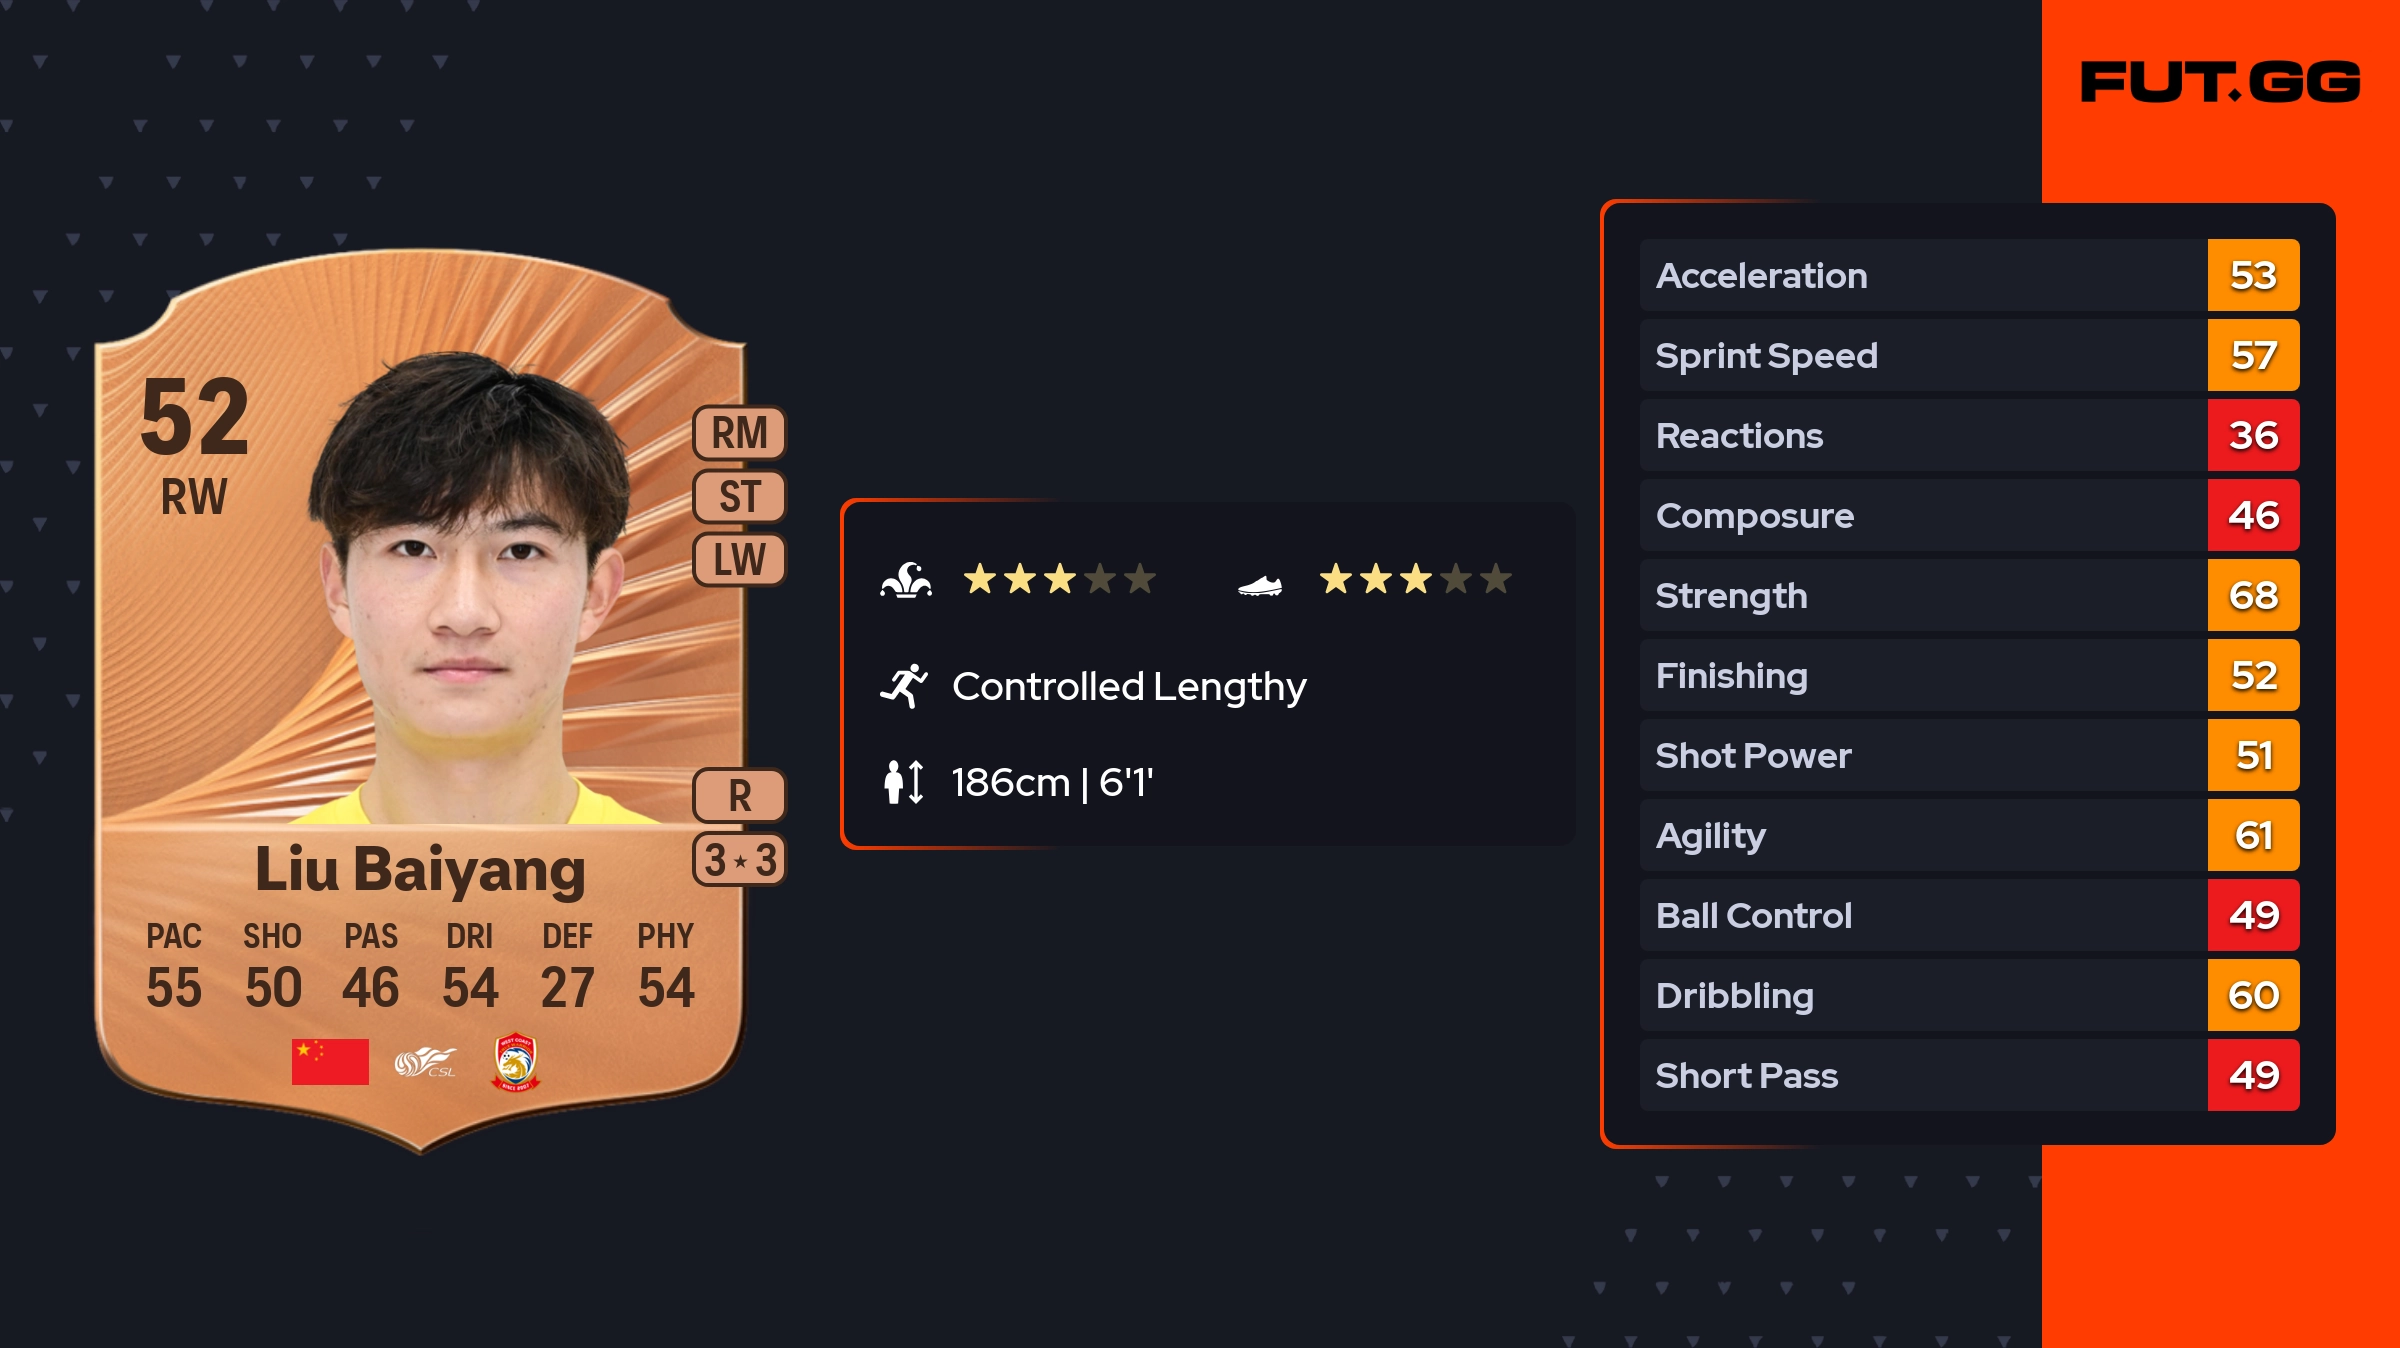2400x1348 pixels.
Task: Select the RM alternate position badge
Action: [740, 434]
